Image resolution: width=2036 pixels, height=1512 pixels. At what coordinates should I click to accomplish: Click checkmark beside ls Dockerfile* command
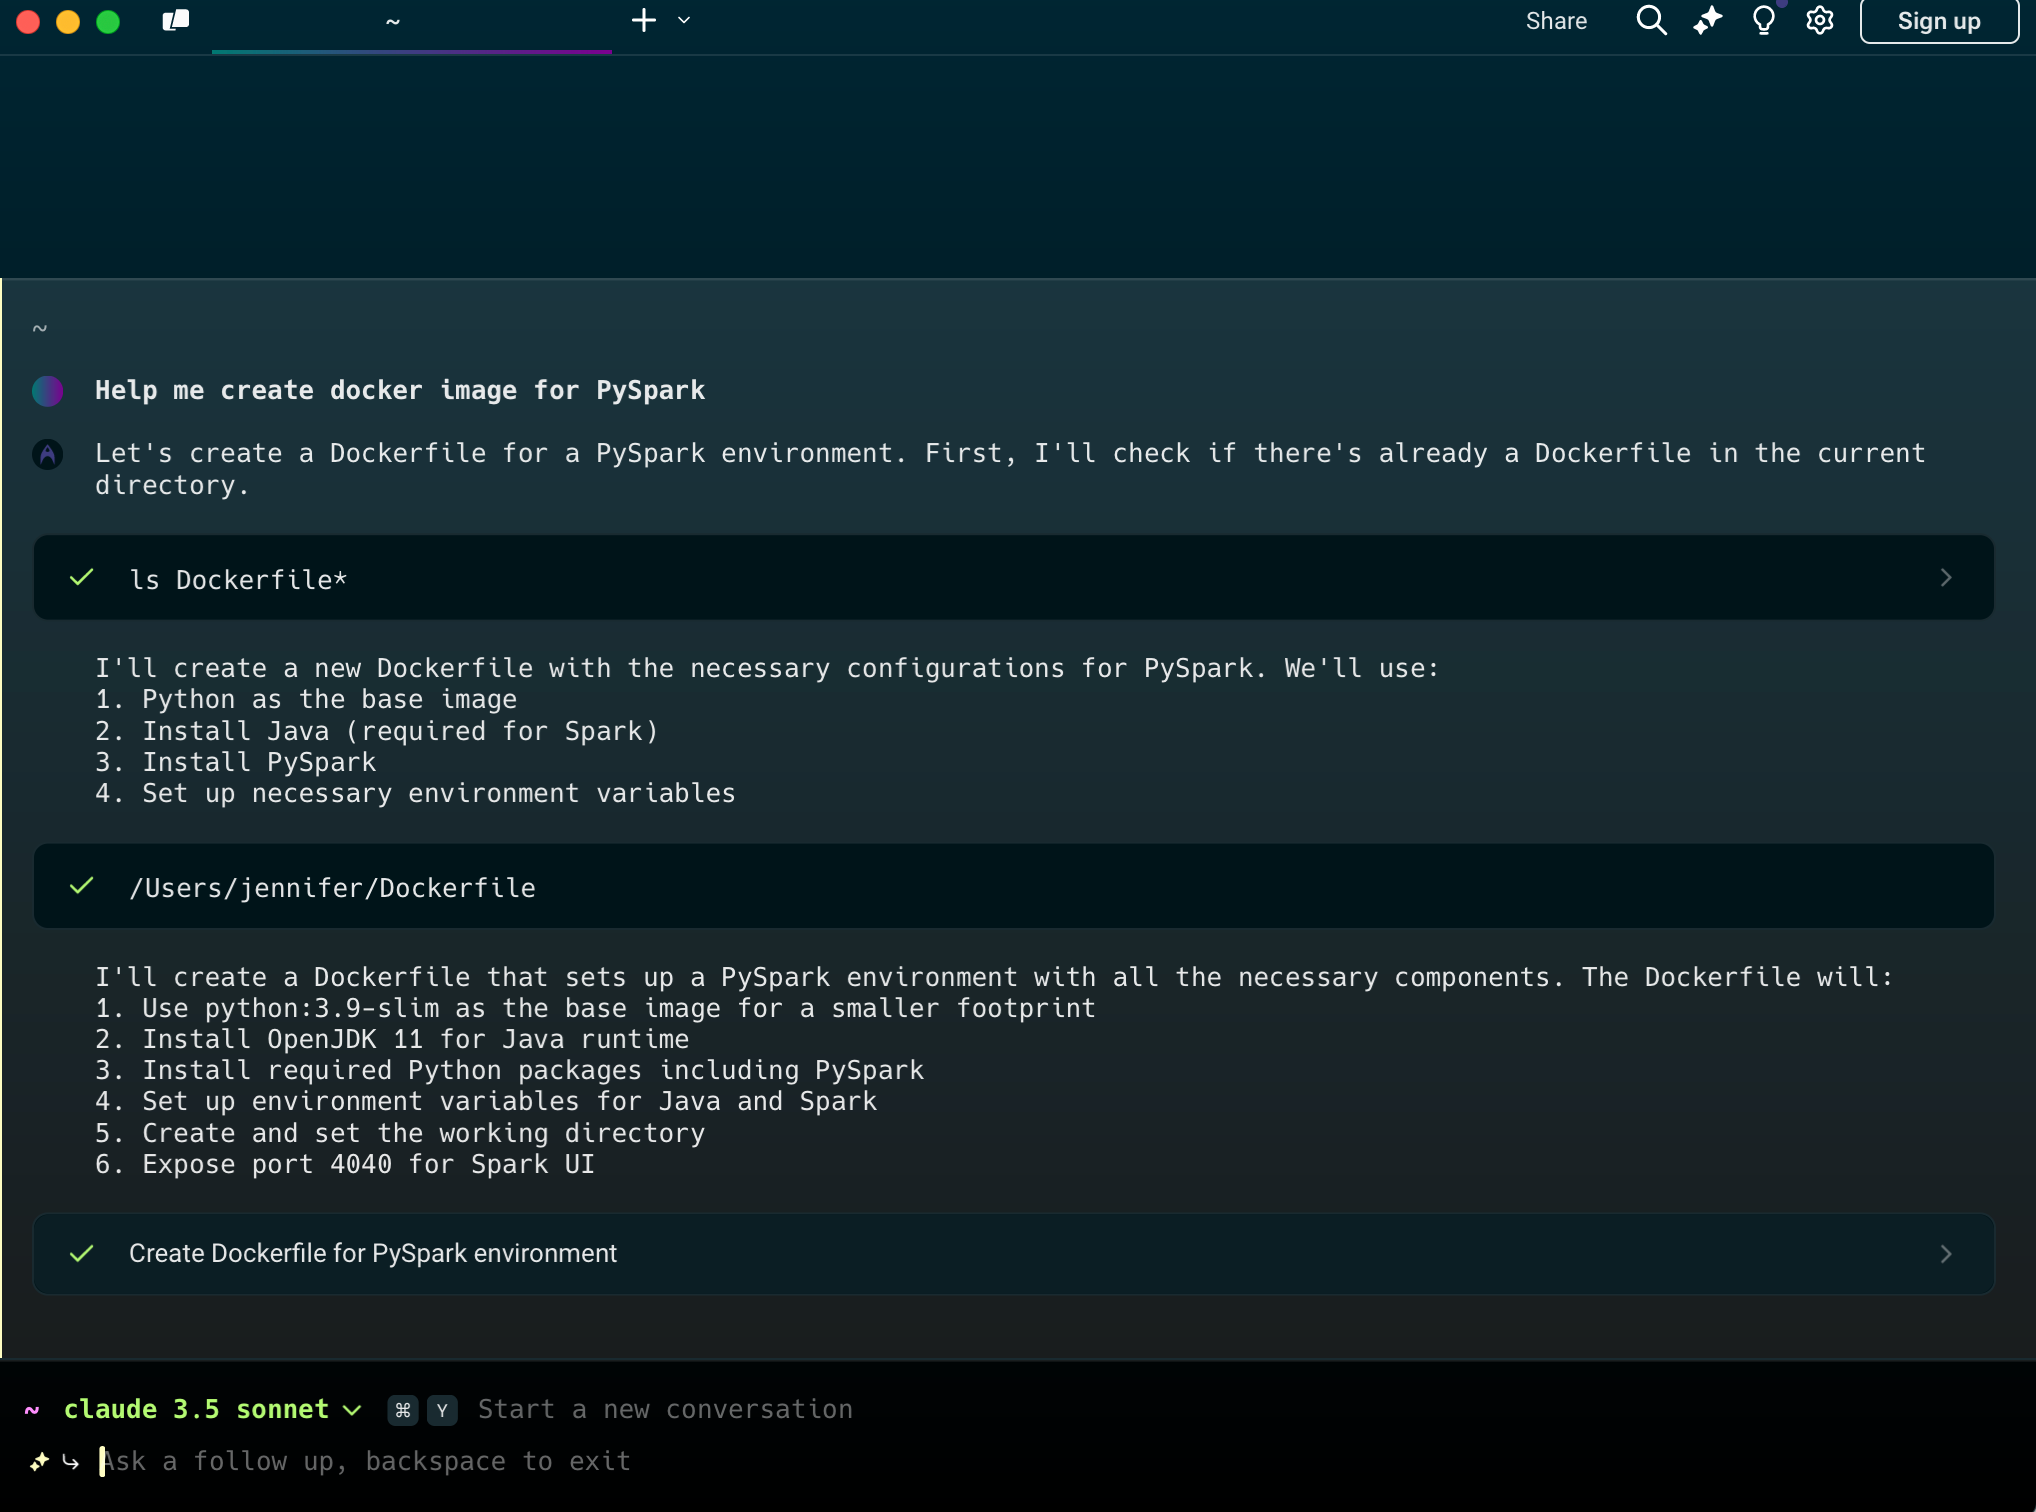coord(82,578)
